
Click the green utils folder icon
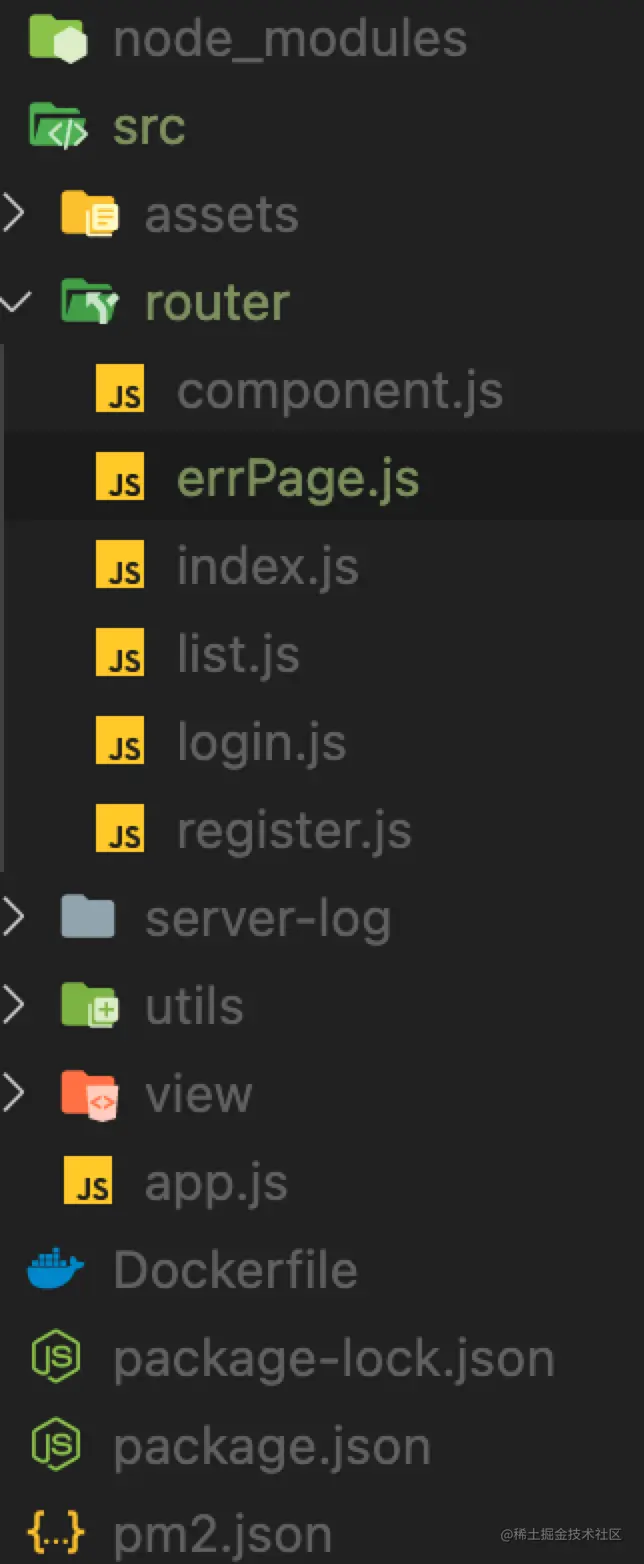click(x=89, y=1005)
